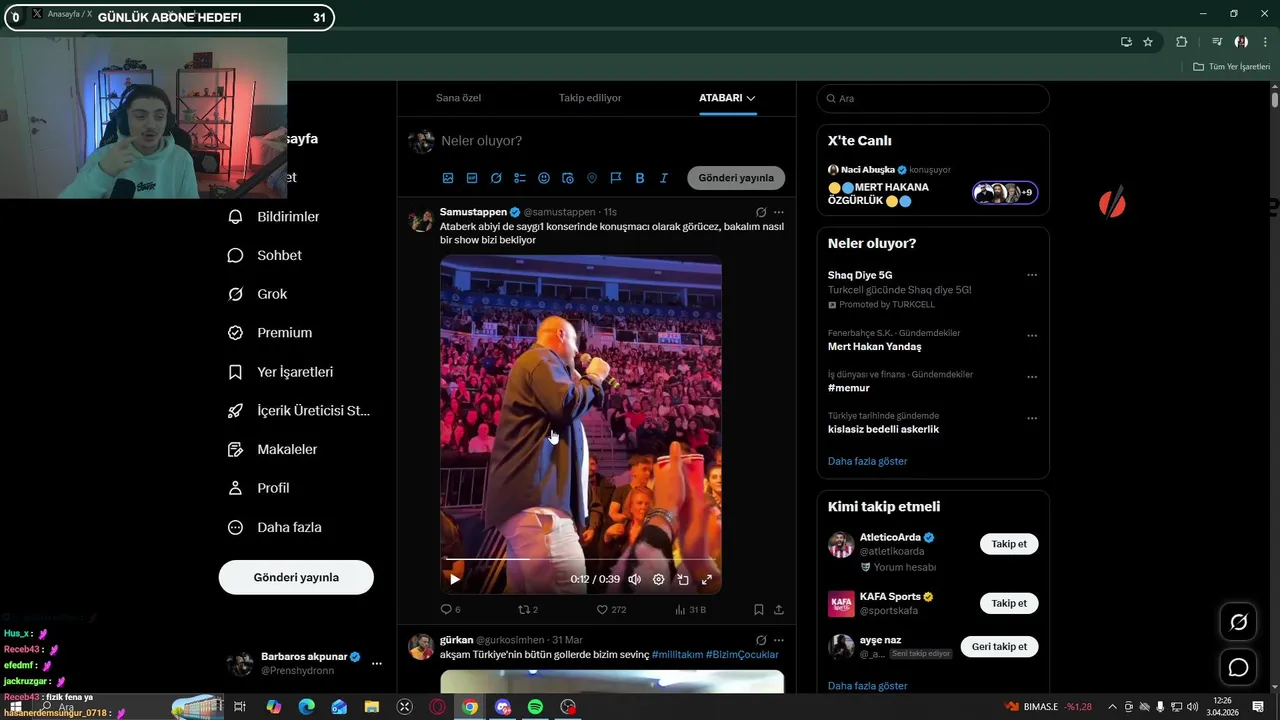Click the Ara search field on X
Screen dimensions: 1280x720
coord(933,99)
